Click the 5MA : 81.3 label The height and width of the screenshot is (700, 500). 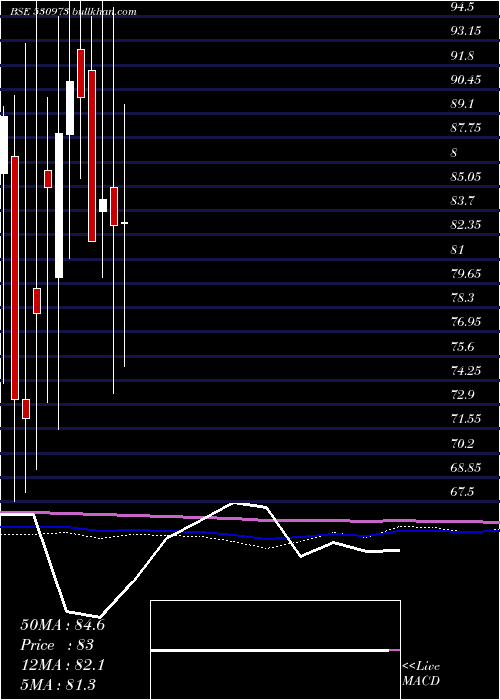(58, 684)
